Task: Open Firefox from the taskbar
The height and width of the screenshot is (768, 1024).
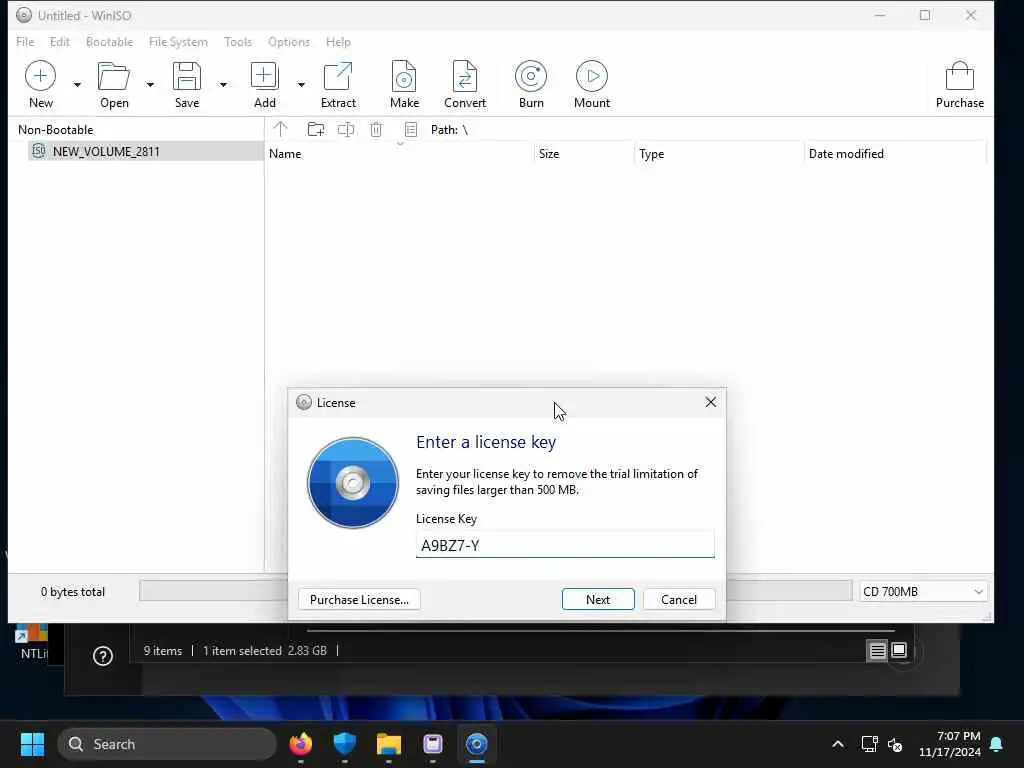Action: pos(300,744)
